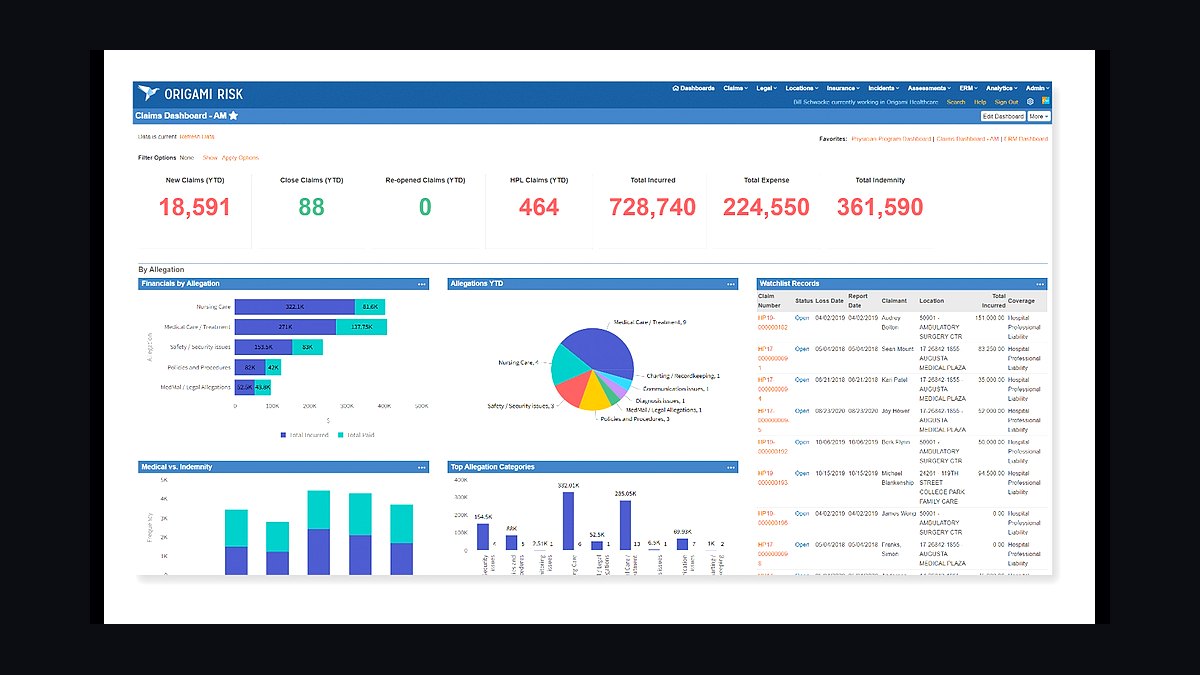This screenshot has width=1200, height=675.
Task: Expand the Assessments menu
Action: [x=928, y=88]
